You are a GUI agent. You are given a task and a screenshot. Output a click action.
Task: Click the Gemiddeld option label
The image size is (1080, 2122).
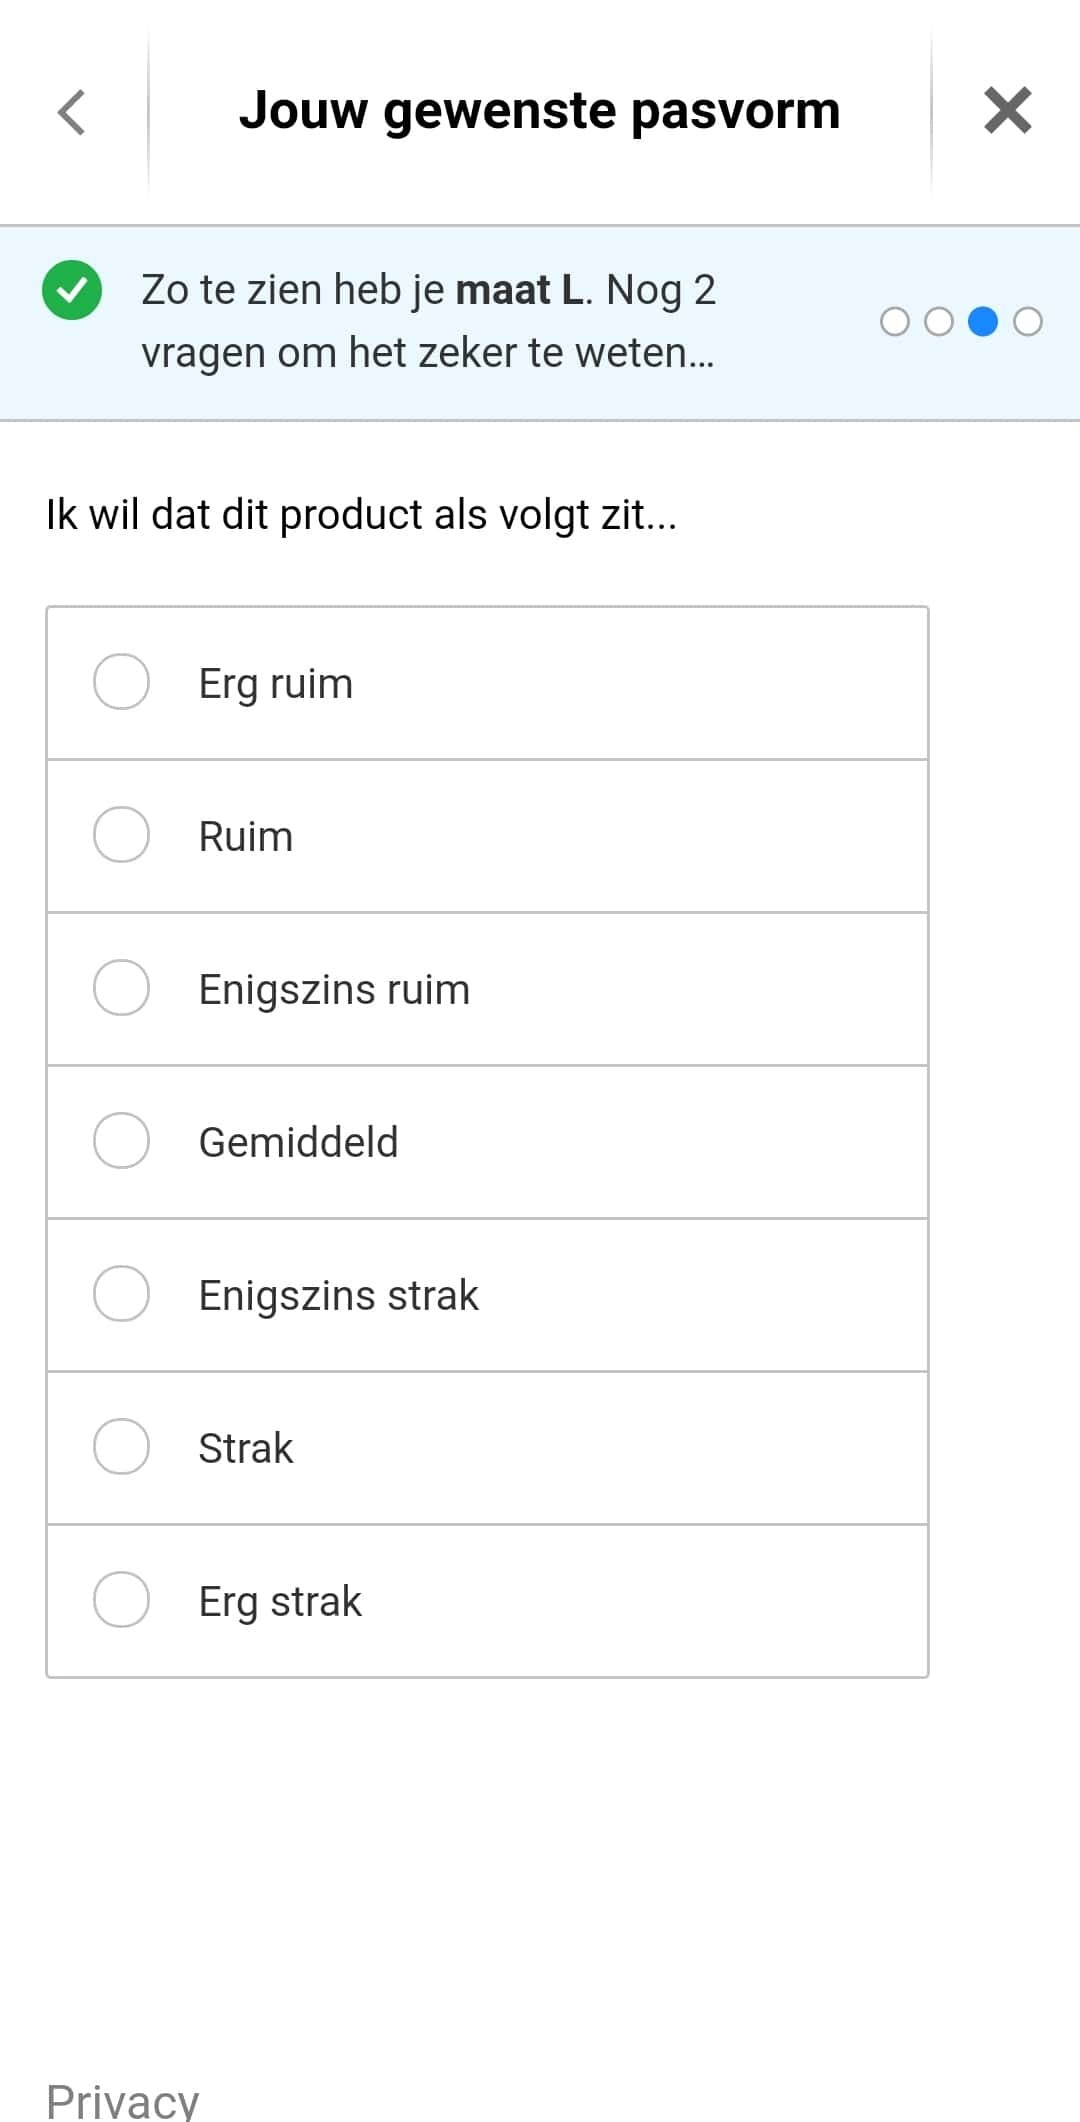coord(298,1142)
